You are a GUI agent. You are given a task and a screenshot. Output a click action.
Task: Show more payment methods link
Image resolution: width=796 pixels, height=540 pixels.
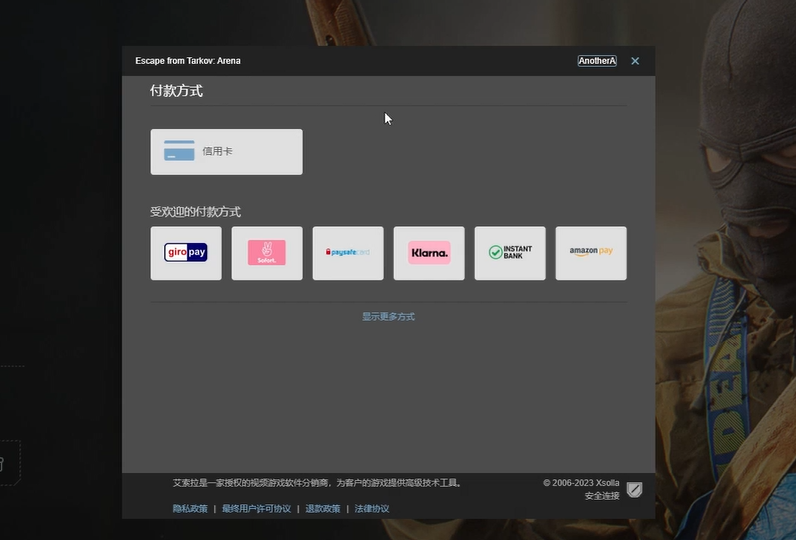[388, 317]
